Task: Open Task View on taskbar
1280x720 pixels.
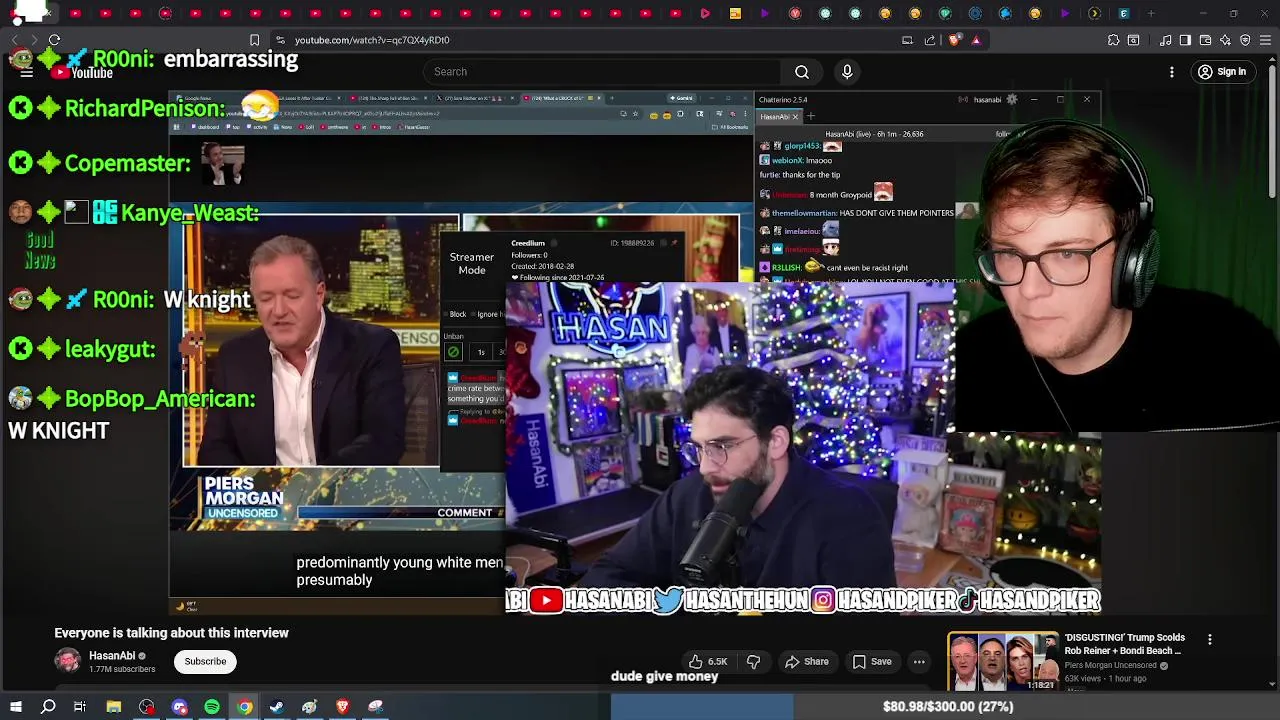Action: pyautogui.click(x=80, y=707)
